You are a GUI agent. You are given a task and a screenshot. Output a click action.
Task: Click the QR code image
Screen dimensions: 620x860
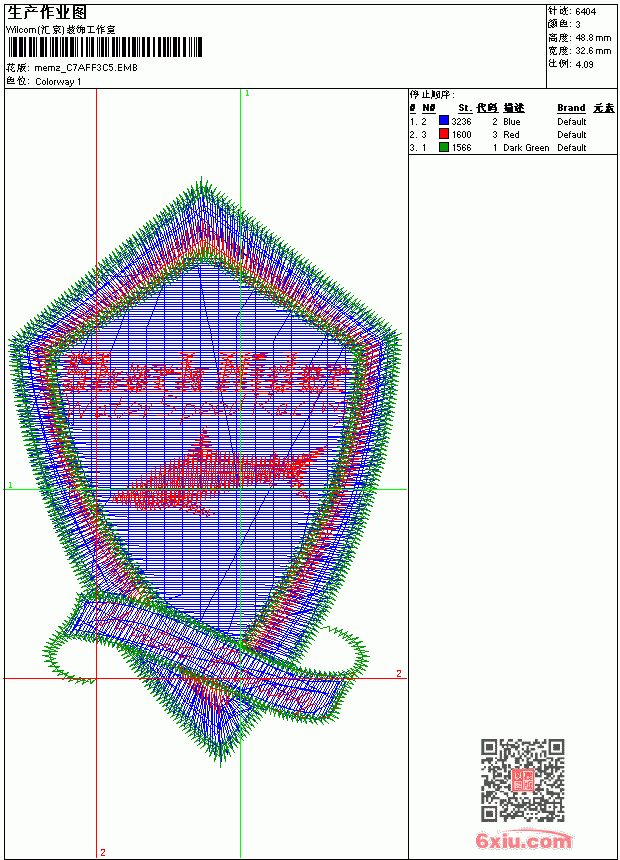[523, 780]
